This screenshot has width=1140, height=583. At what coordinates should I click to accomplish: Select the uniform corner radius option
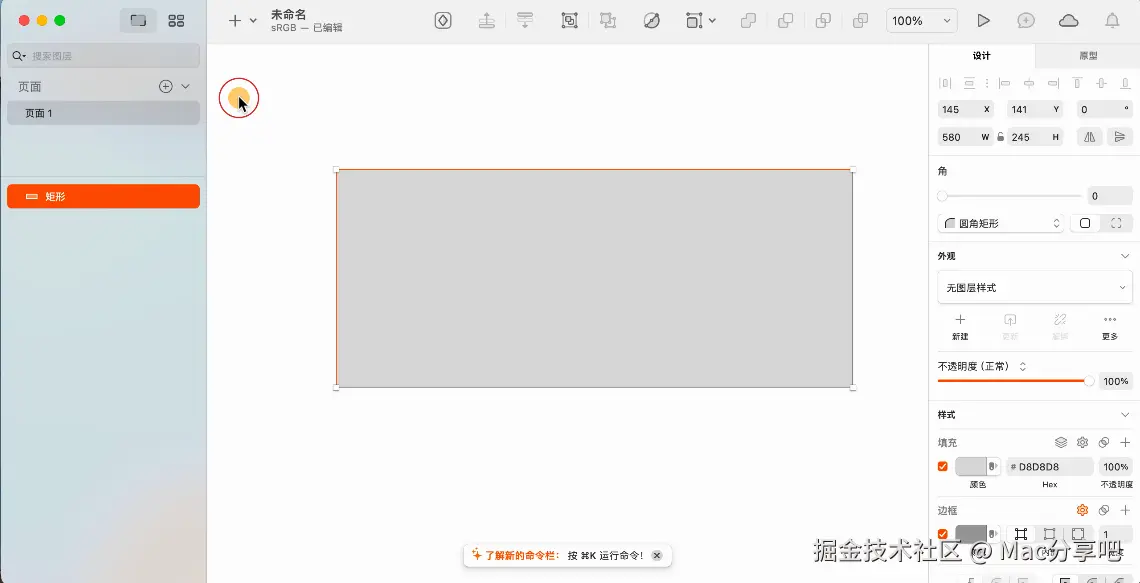(1085, 223)
